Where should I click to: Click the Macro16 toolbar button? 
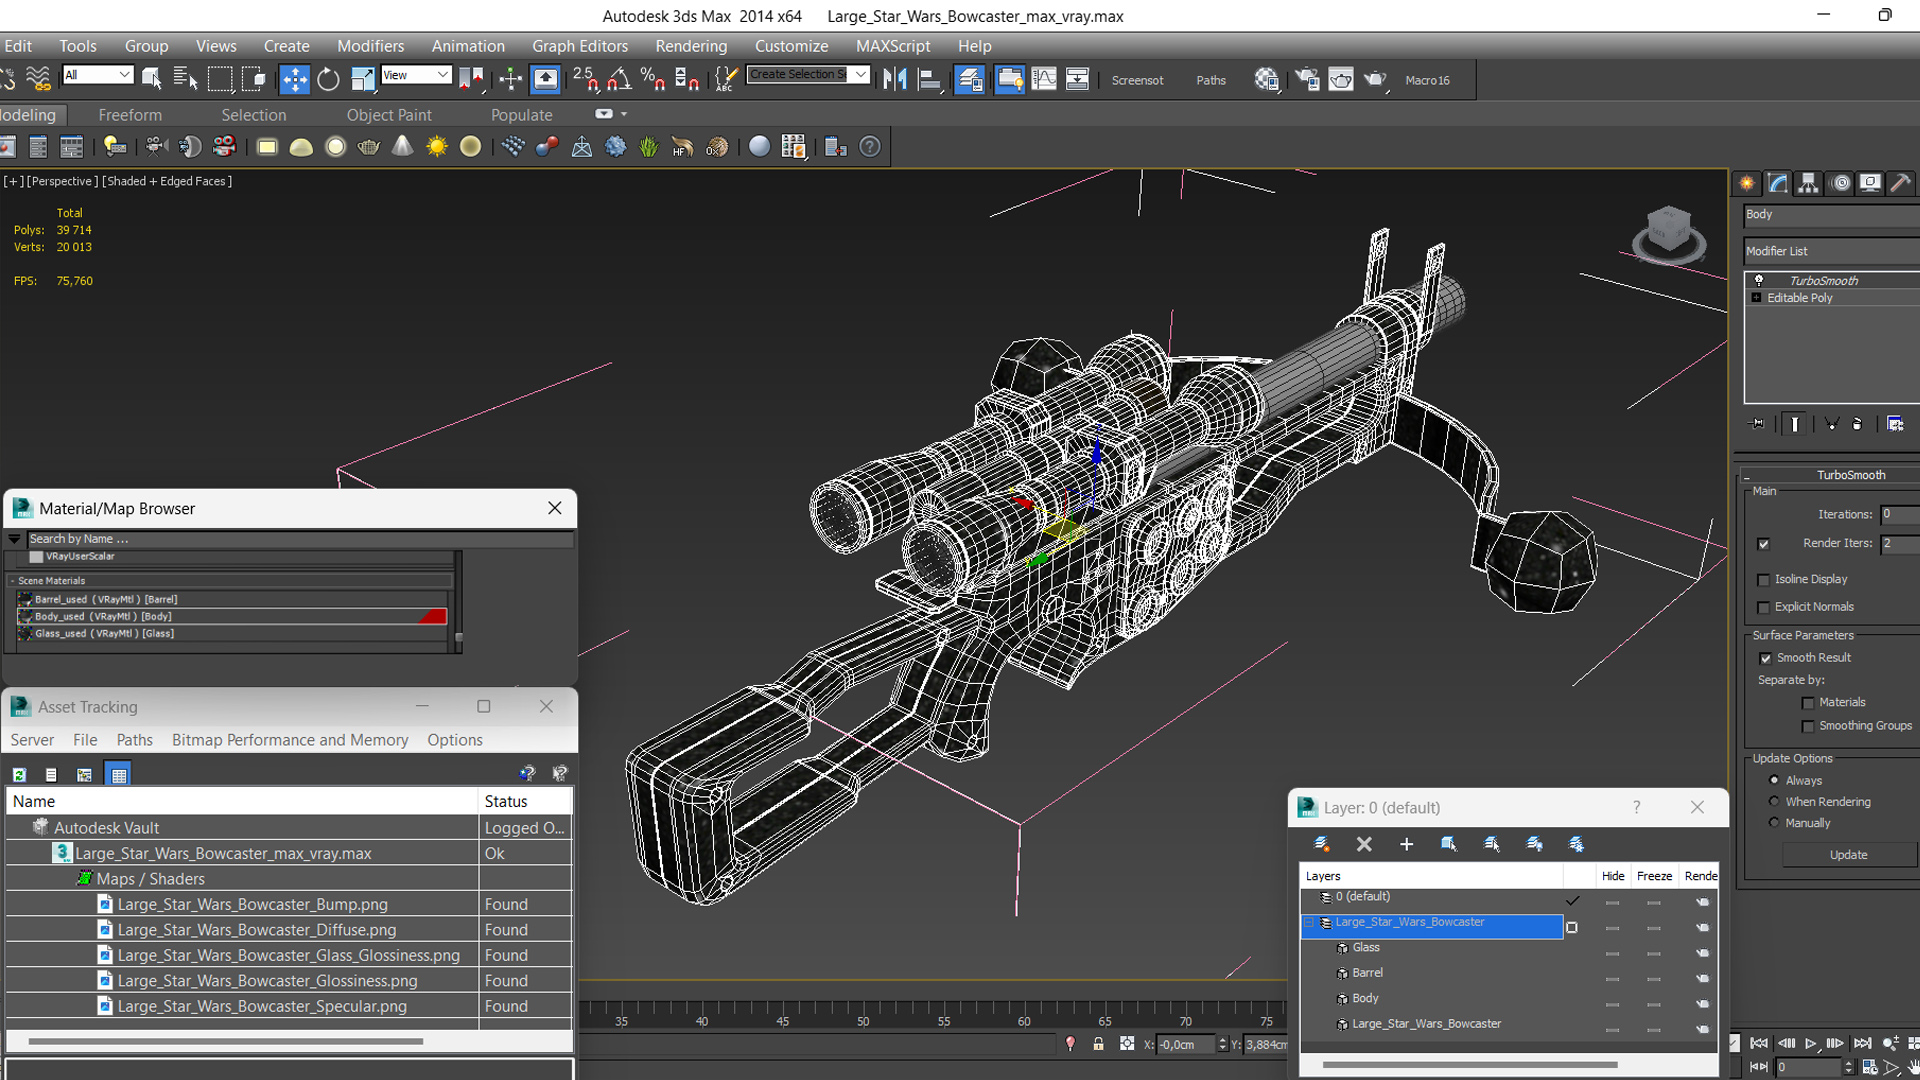click(x=1427, y=80)
